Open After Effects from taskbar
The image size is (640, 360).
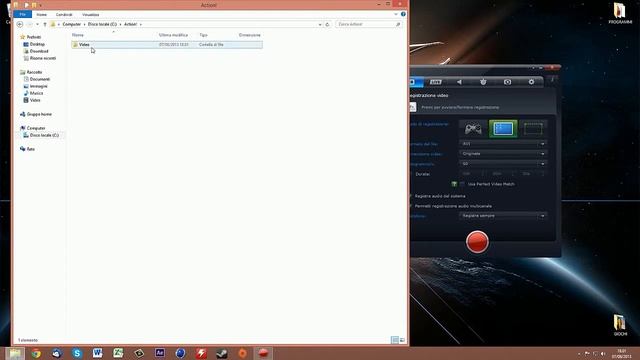160,353
